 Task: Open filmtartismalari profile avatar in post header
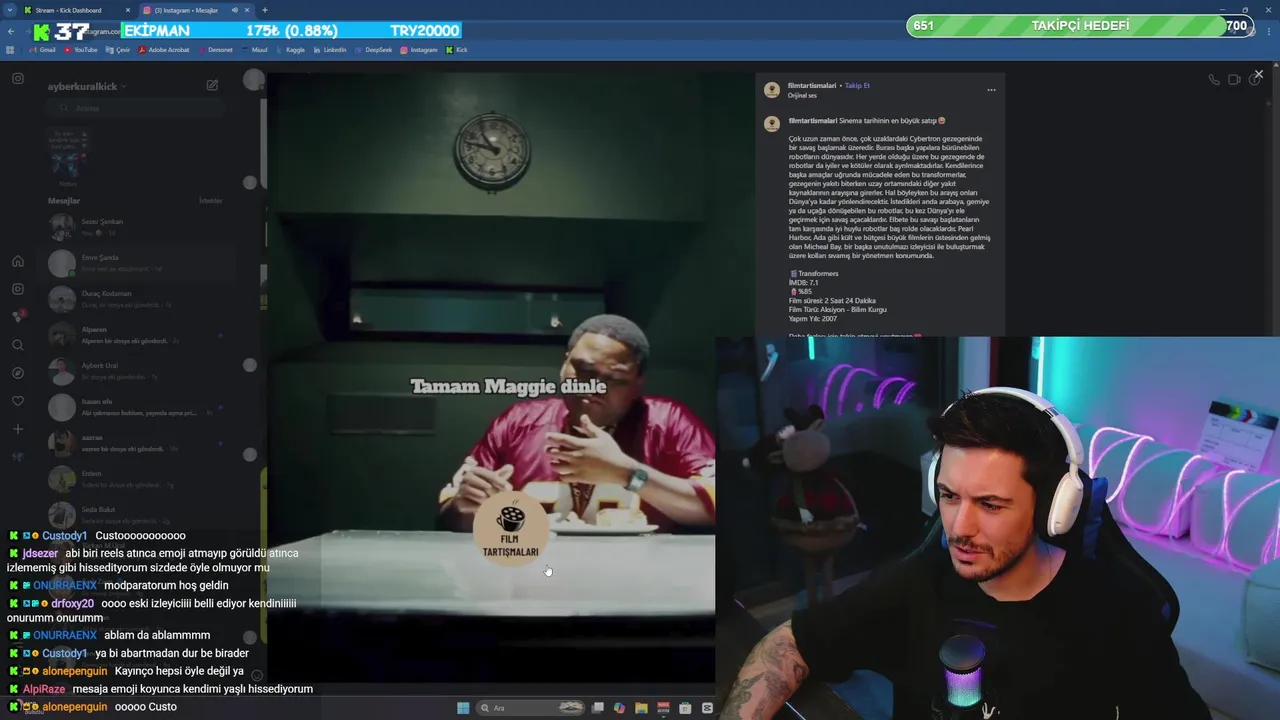(772, 90)
